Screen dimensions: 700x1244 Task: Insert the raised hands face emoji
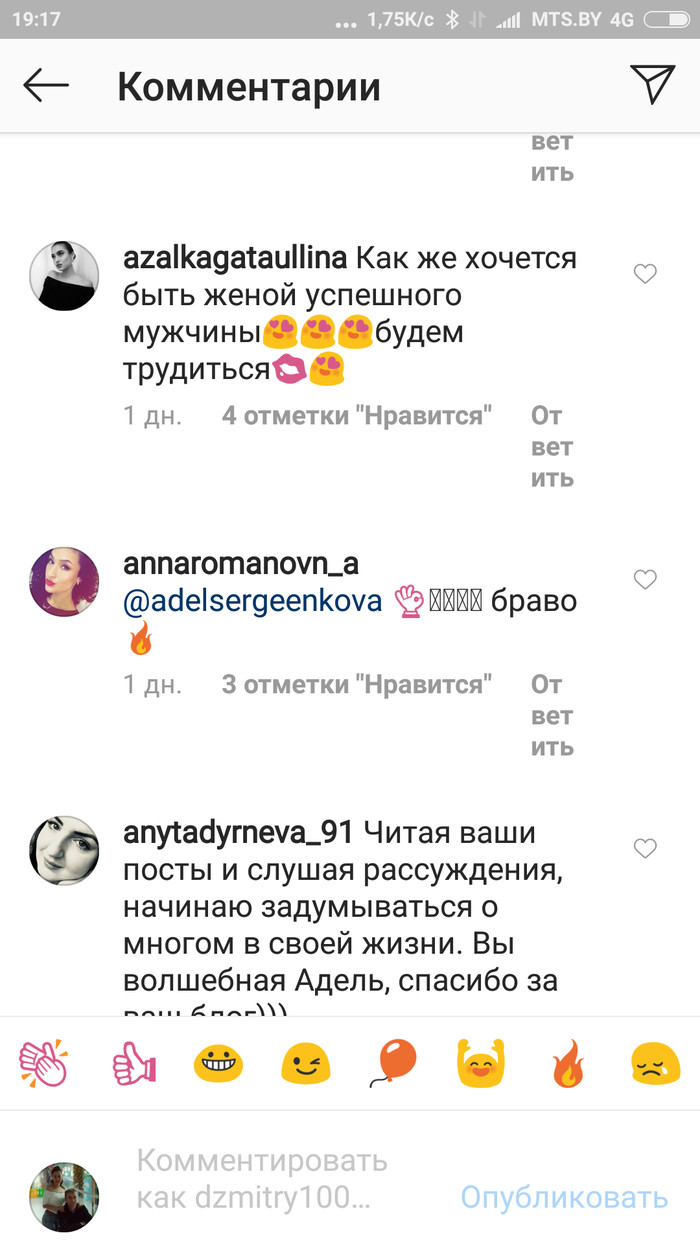(481, 1063)
